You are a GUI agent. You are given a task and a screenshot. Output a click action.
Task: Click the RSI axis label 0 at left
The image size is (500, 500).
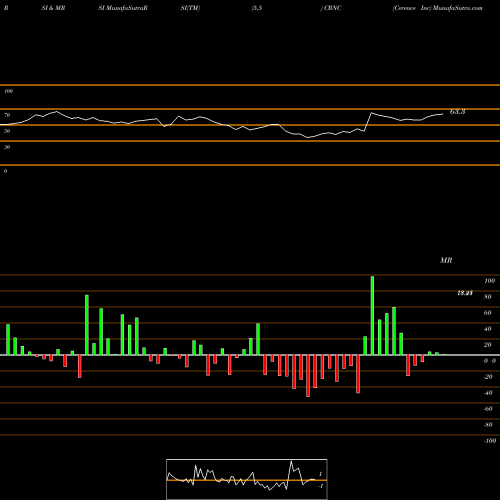(x=5, y=171)
